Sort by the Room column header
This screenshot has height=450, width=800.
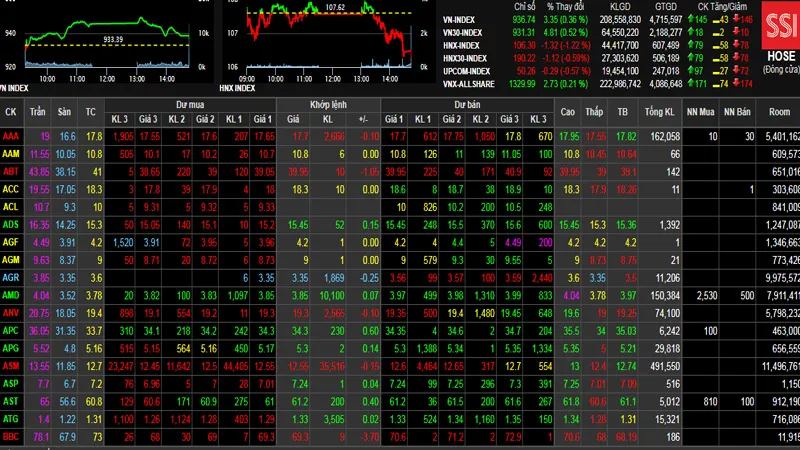pyautogui.click(x=779, y=112)
